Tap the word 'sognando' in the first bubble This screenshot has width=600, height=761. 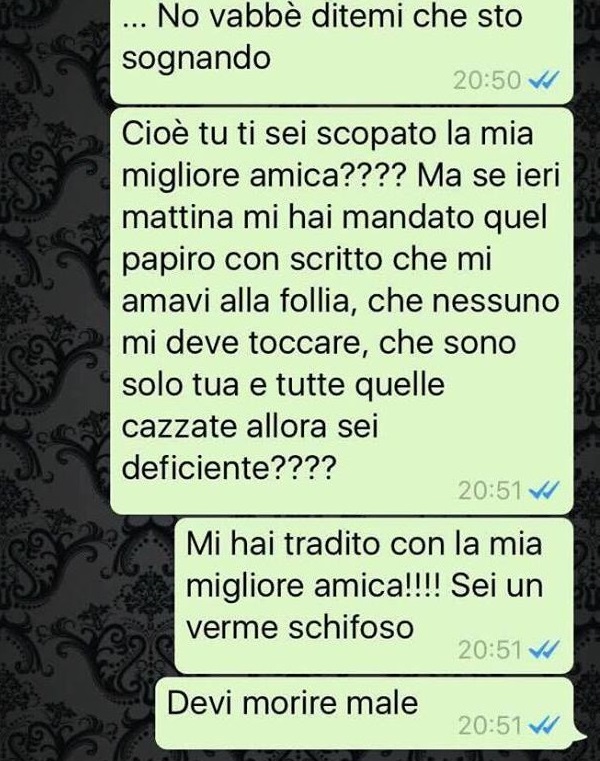(x=196, y=59)
